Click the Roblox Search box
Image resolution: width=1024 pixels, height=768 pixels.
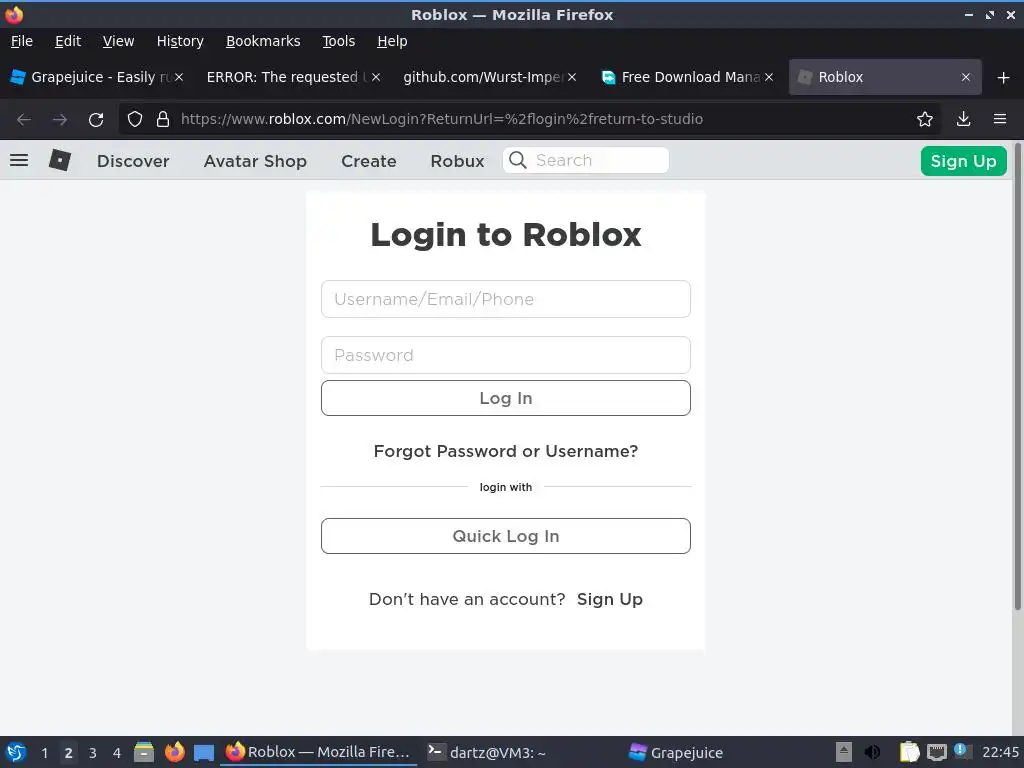[x=586, y=160]
